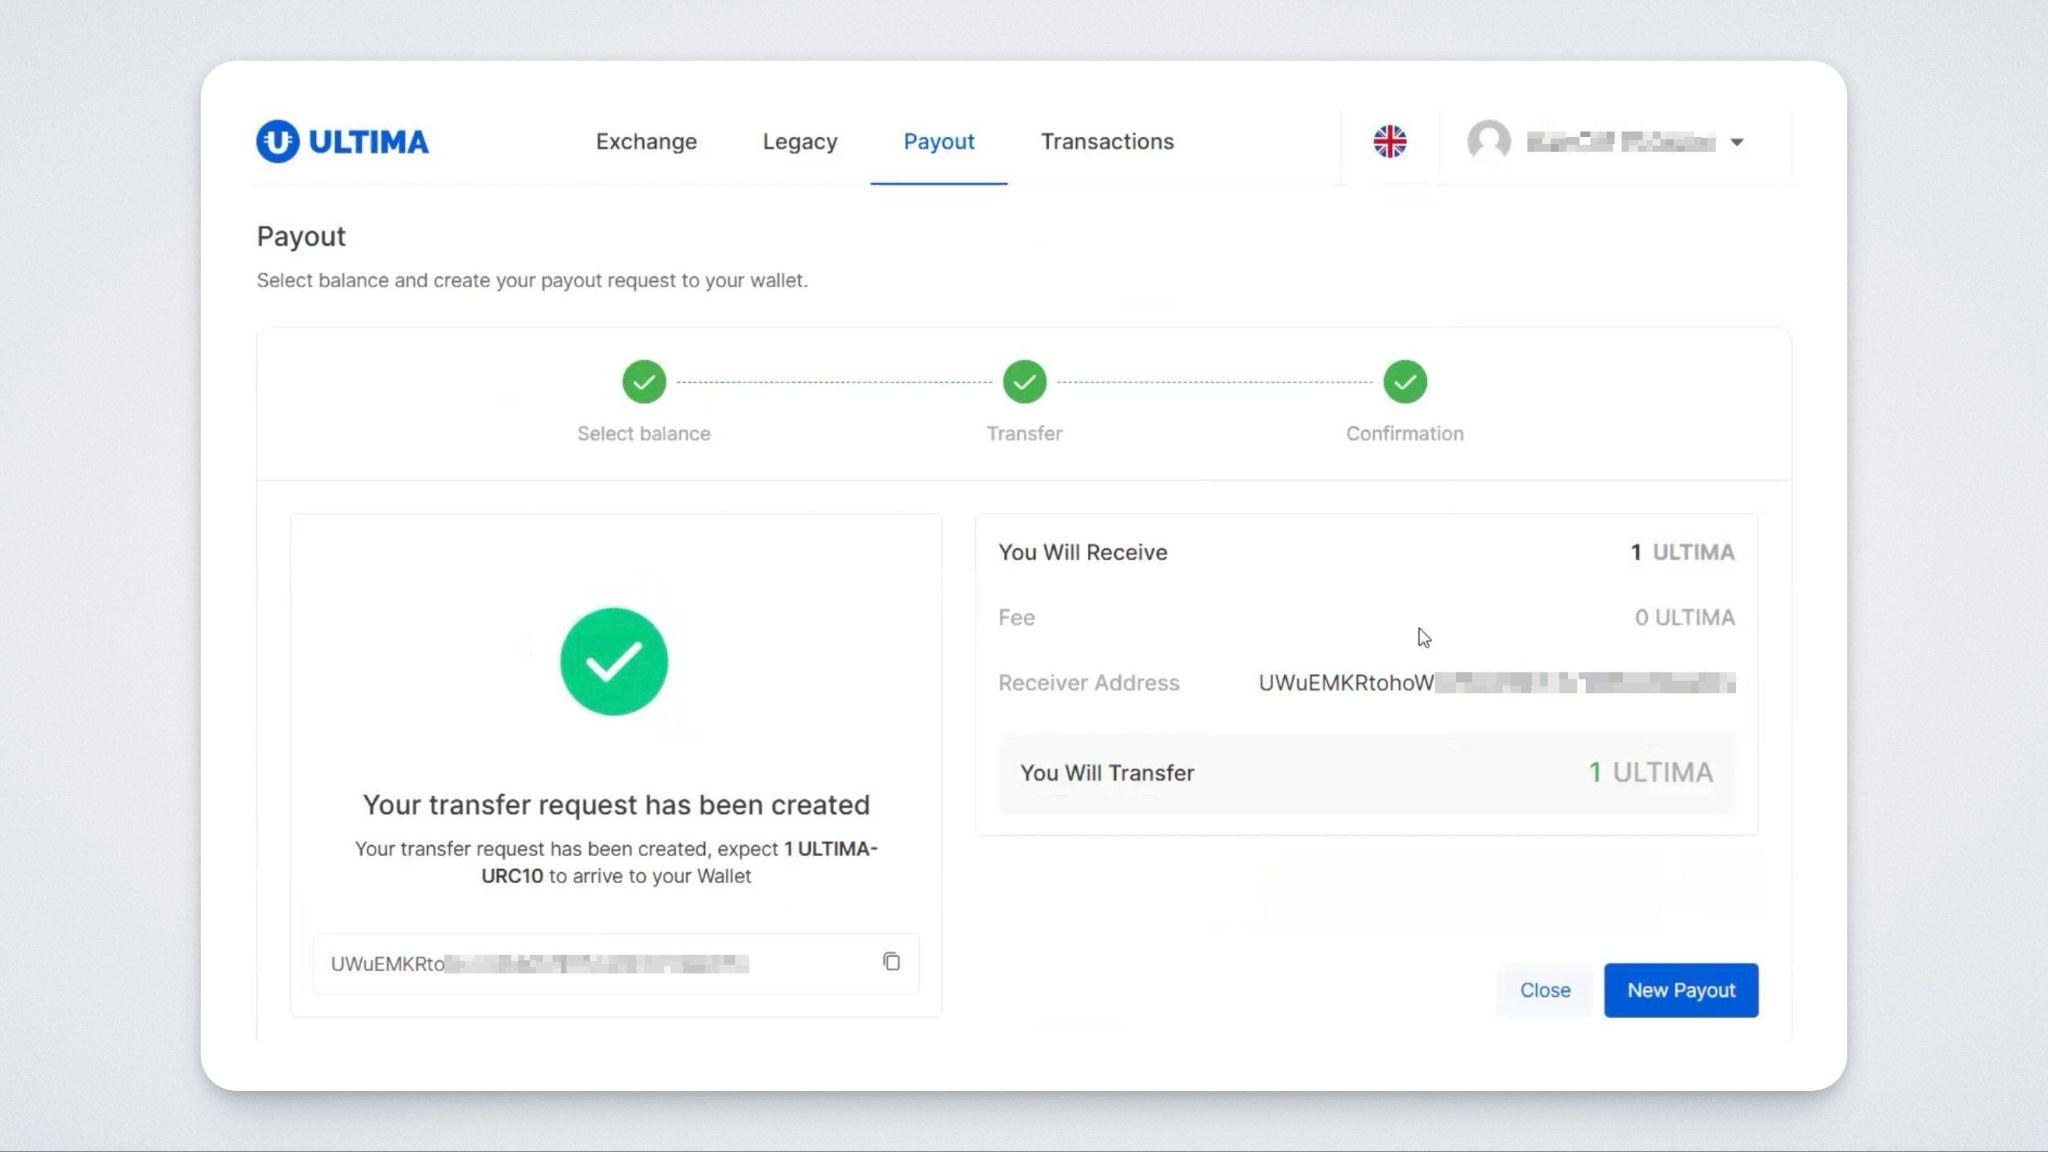Image resolution: width=2048 pixels, height=1152 pixels.
Task: Click the user avatar icon
Action: pyautogui.click(x=1488, y=141)
